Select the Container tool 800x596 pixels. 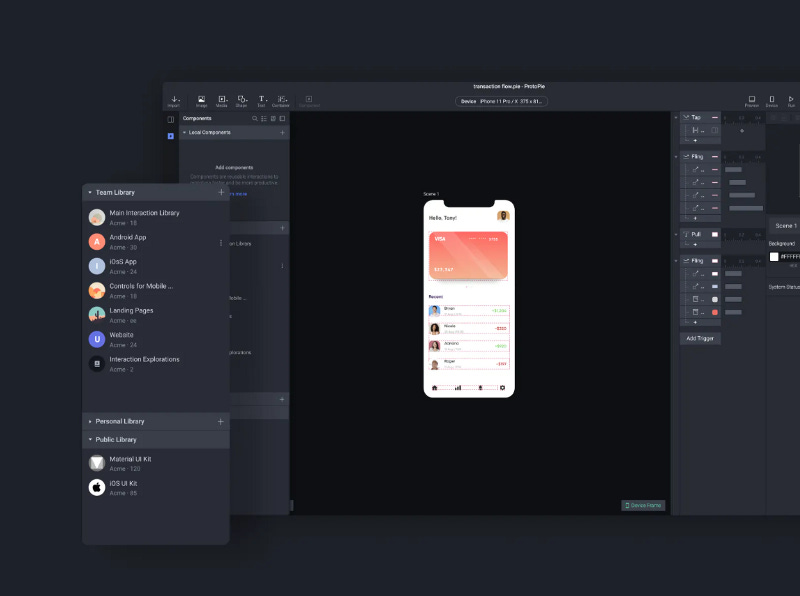(x=281, y=101)
